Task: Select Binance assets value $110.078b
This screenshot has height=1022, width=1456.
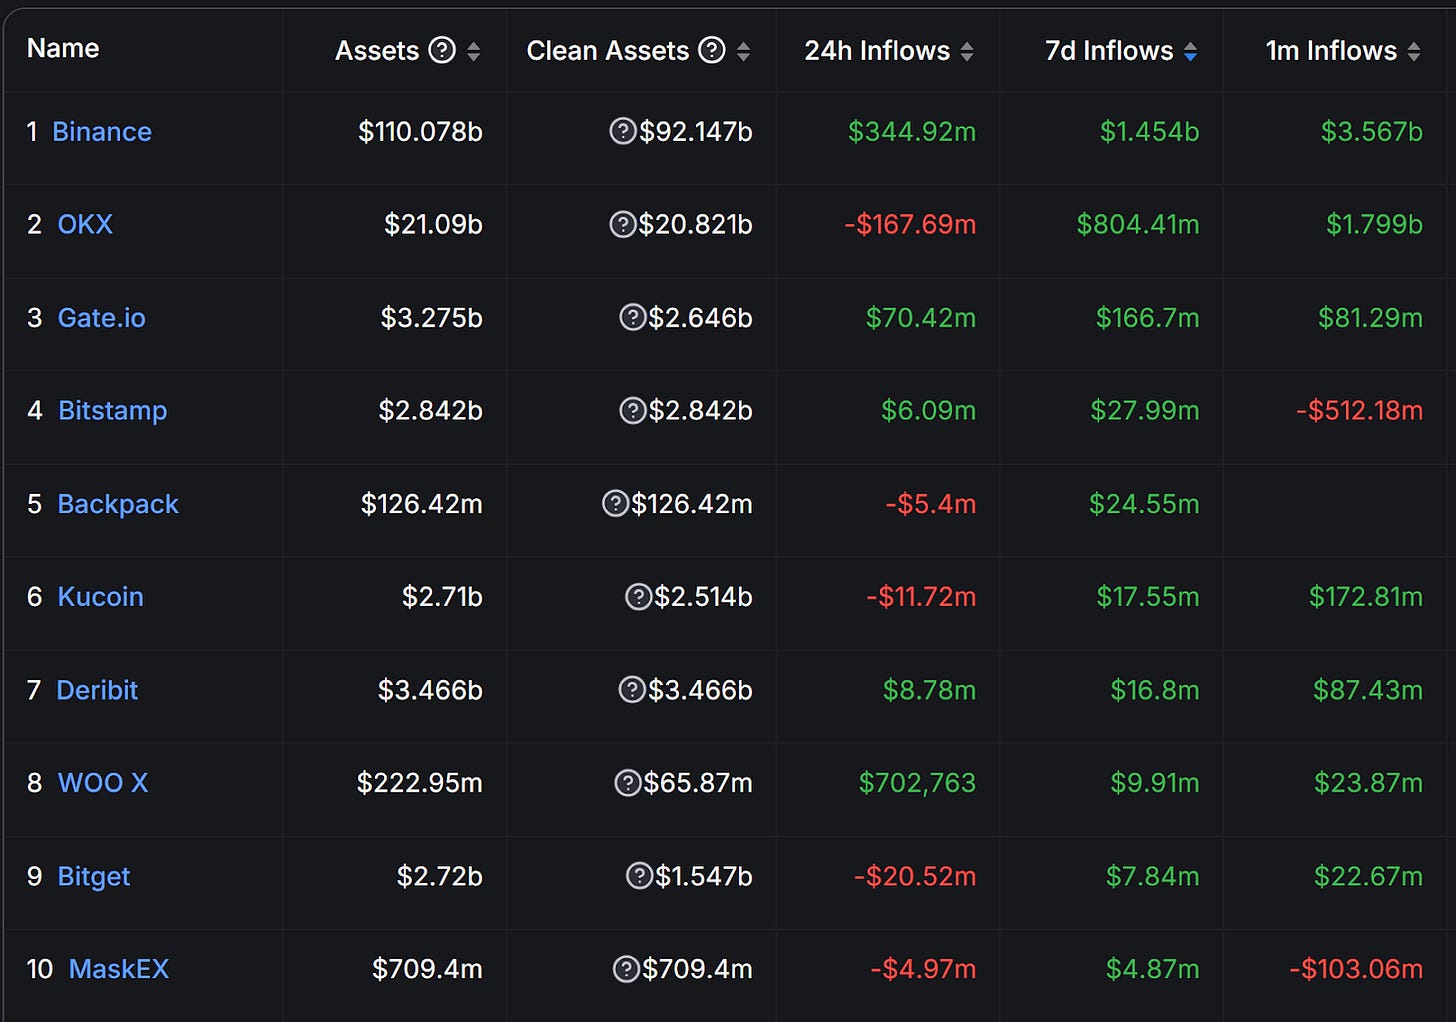Action: (x=421, y=131)
